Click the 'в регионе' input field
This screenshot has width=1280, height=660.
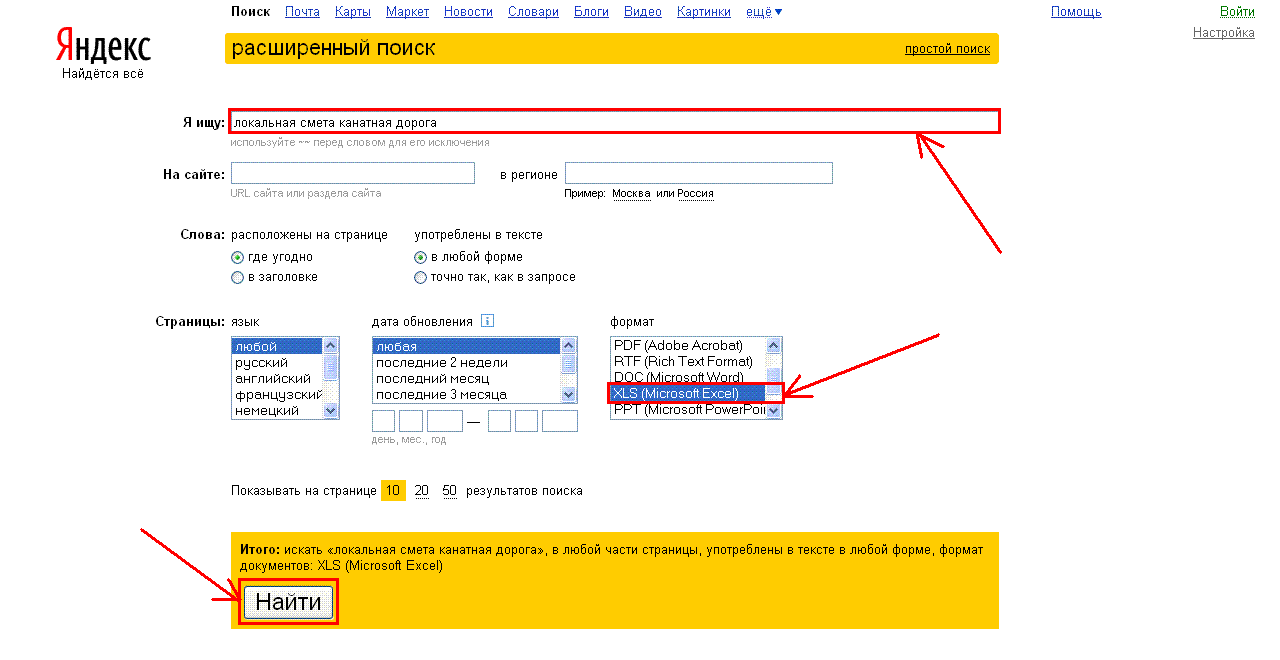tap(699, 173)
